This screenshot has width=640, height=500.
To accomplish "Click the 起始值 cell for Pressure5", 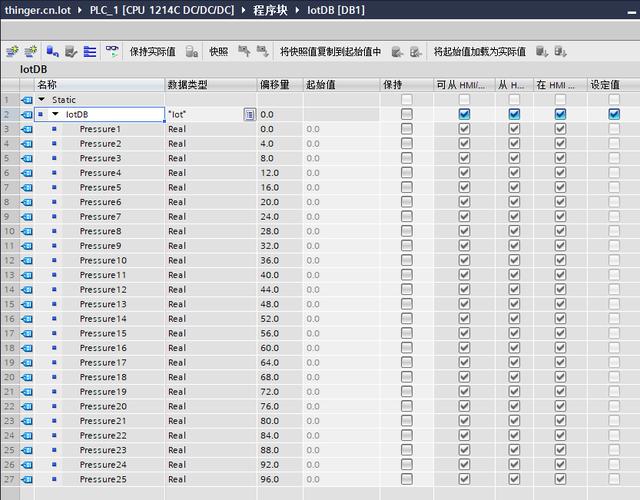I will [x=340, y=187].
